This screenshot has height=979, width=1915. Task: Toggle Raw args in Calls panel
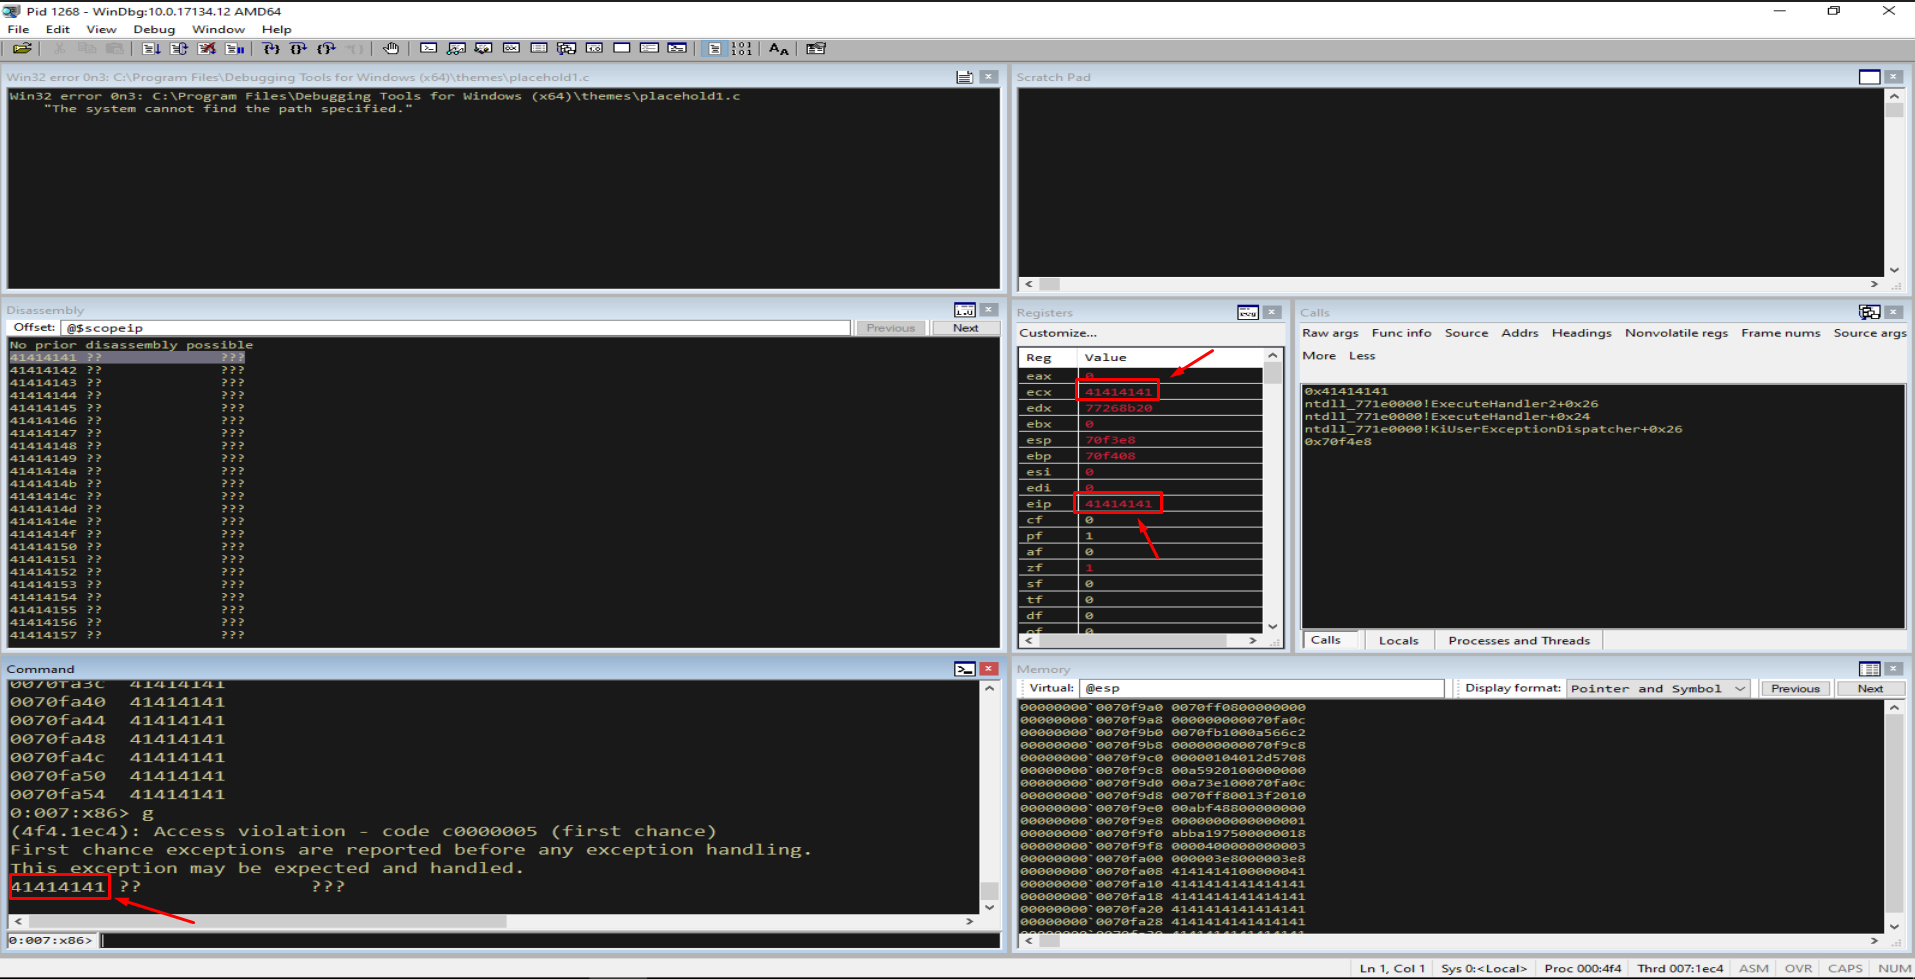click(x=1330, y=333)
